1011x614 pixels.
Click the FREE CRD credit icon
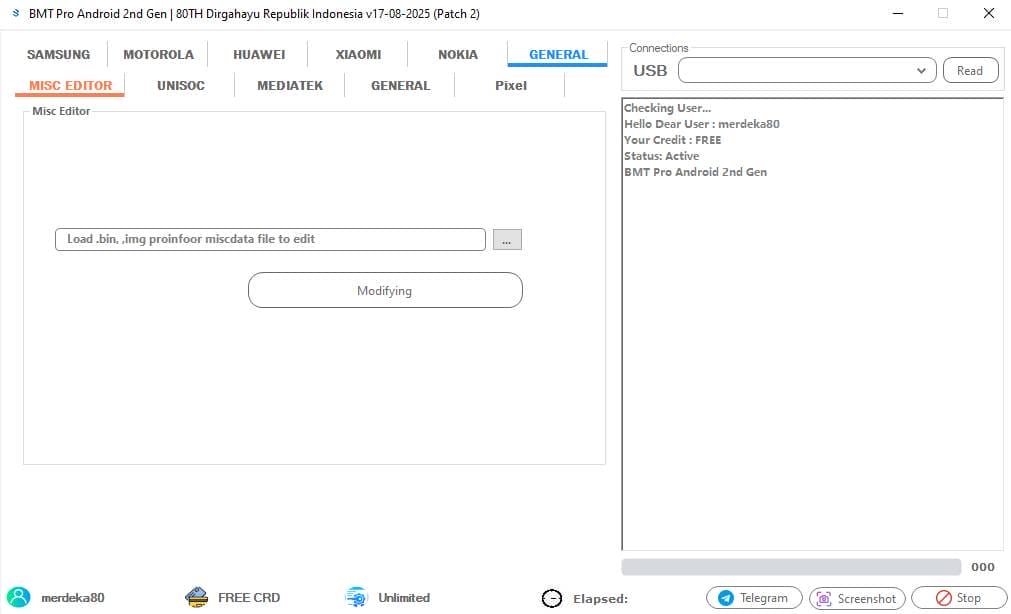pyautogui.click(x=196, y=597)
